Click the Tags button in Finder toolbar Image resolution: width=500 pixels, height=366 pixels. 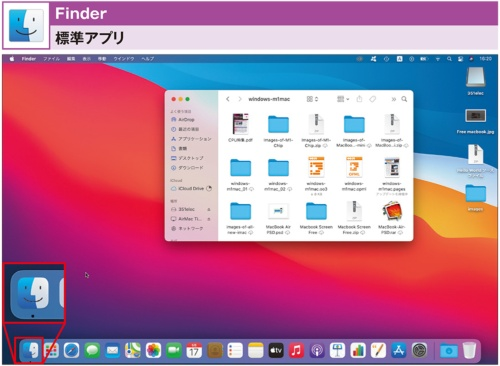click(x=373, y=99)
